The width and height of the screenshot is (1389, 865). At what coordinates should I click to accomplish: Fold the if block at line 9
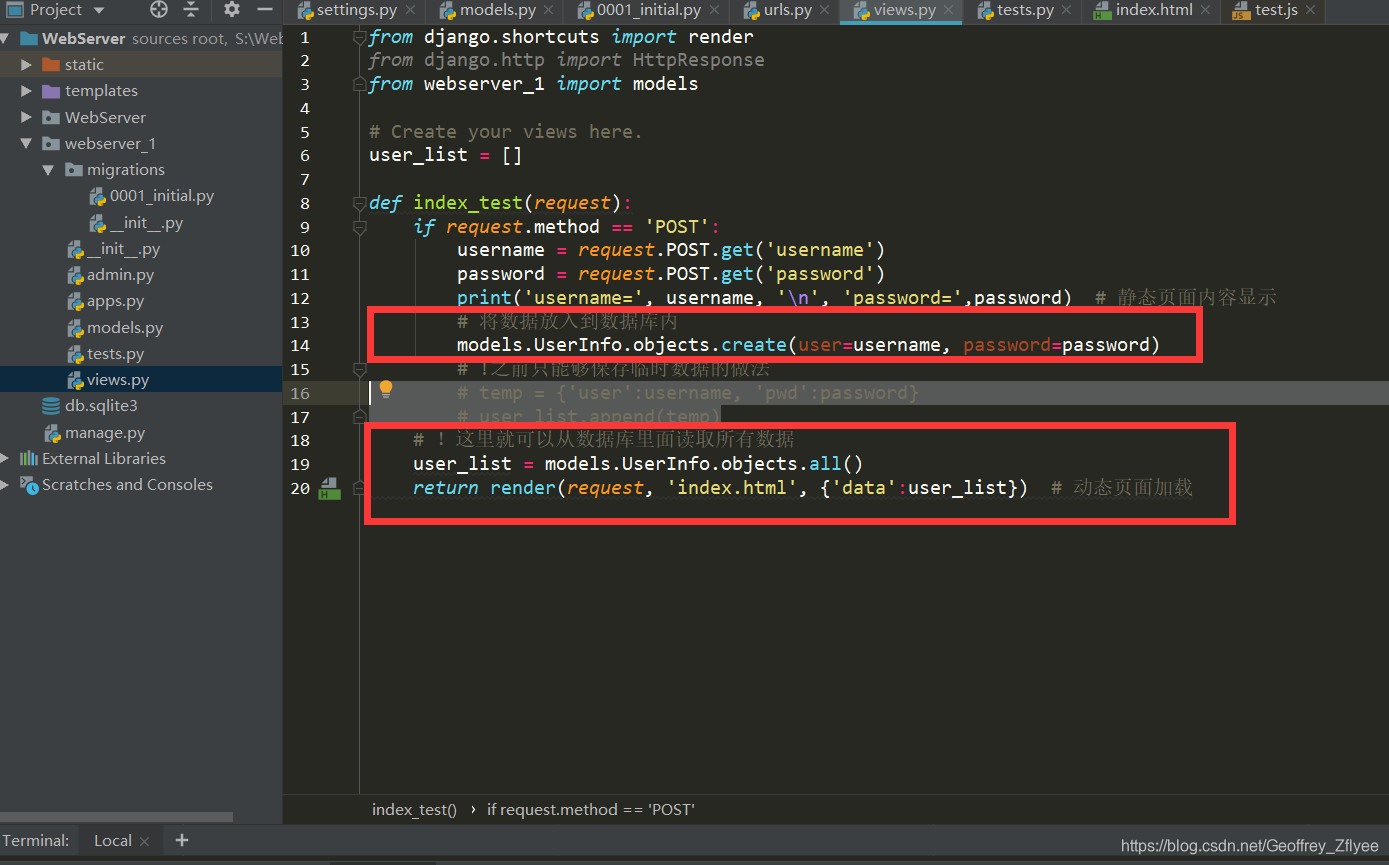click(x=360, y=227)
